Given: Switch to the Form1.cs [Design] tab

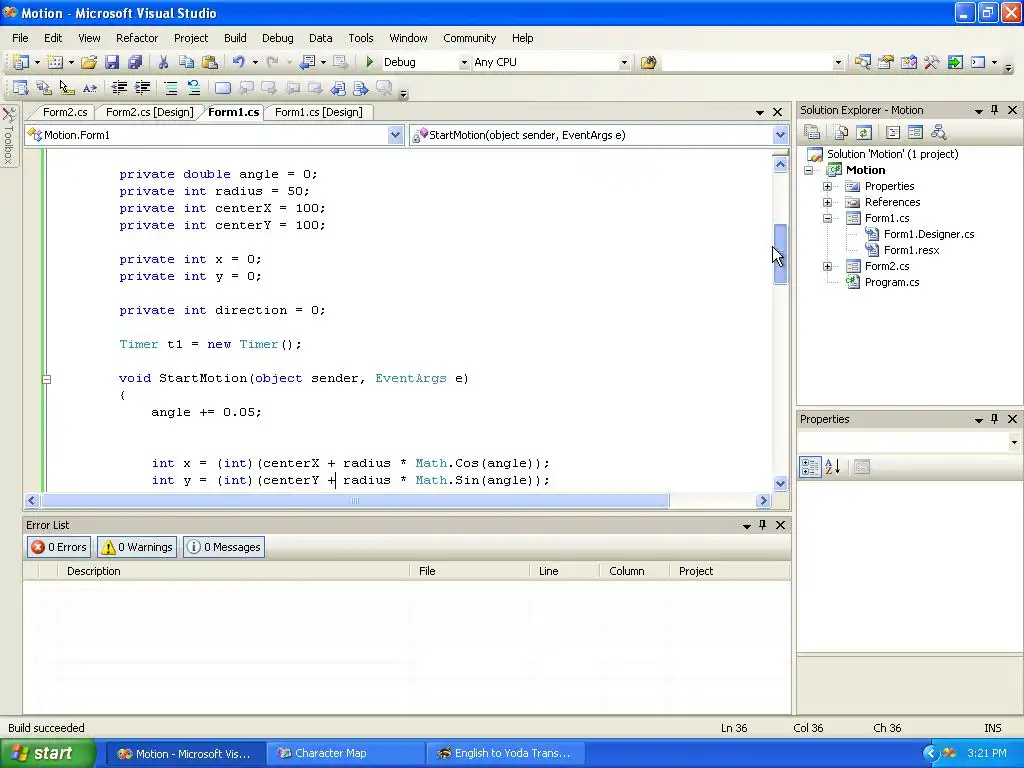Looking at the screenshot, I should 319,112.
